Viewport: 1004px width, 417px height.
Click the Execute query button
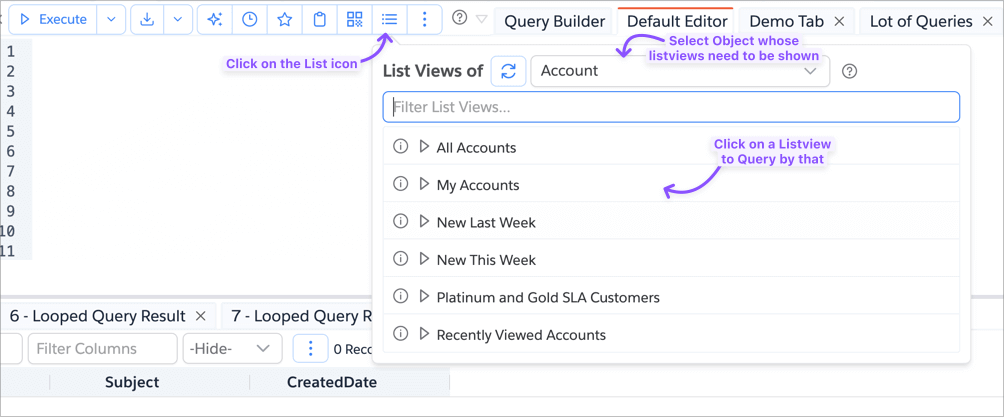pos(53,19)
